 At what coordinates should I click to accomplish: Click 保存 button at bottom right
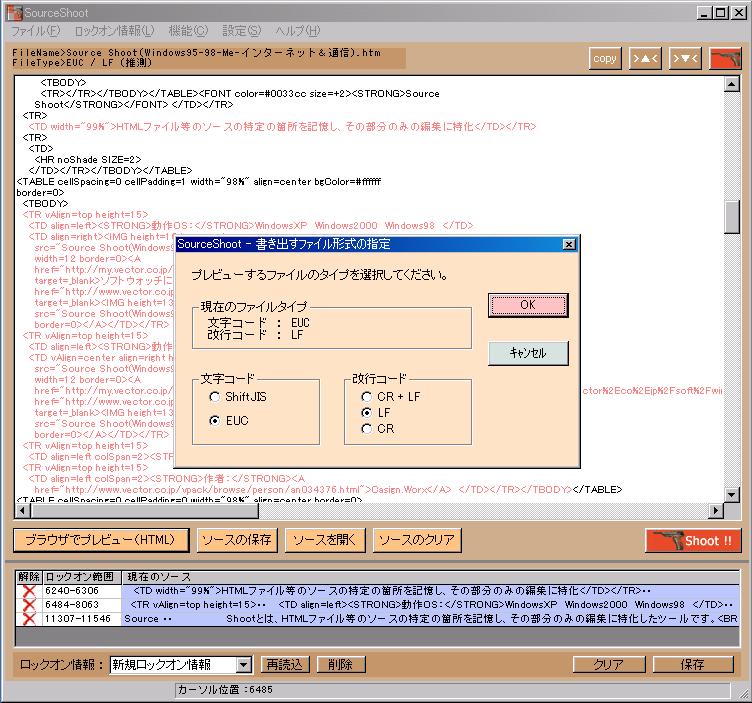click(x=693, y=665)
